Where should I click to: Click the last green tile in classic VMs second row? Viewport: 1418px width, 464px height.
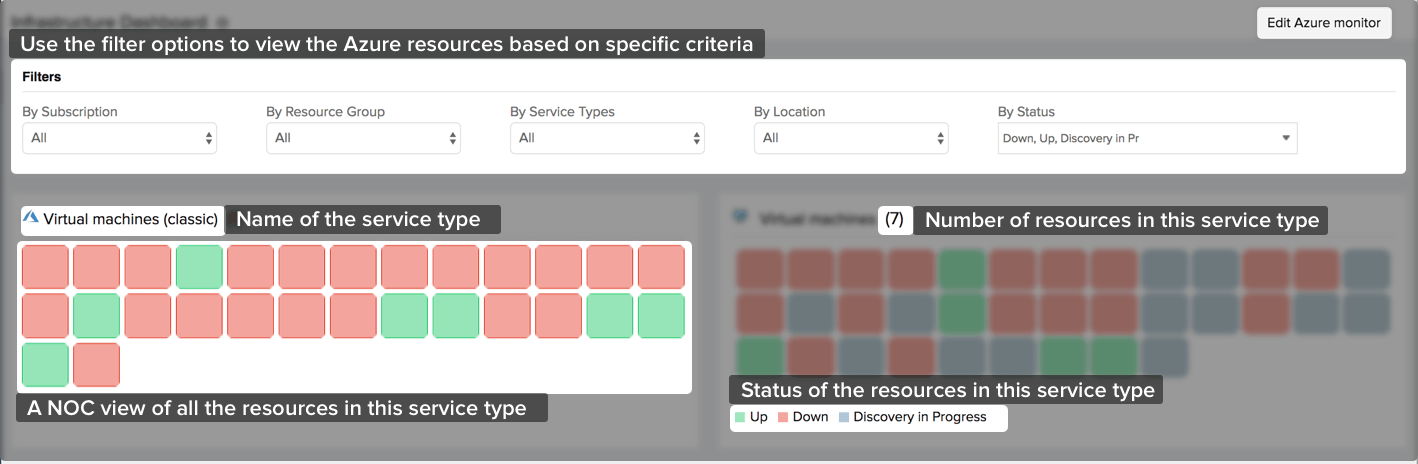tap(661, 316)
